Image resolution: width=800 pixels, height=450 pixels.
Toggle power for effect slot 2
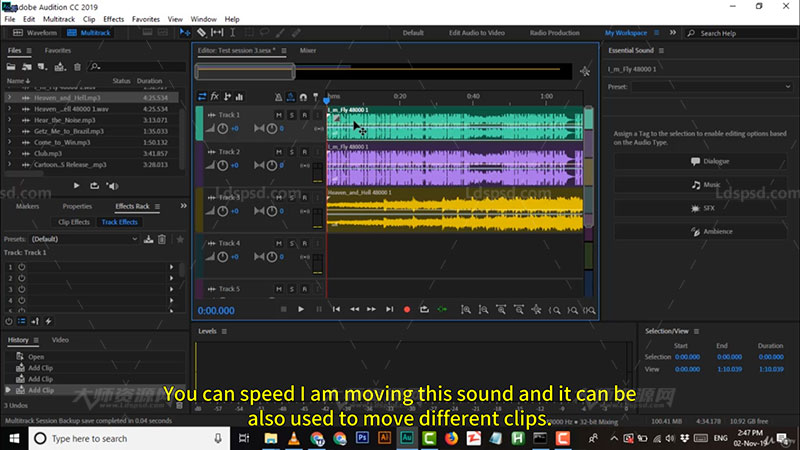point(21,278)
